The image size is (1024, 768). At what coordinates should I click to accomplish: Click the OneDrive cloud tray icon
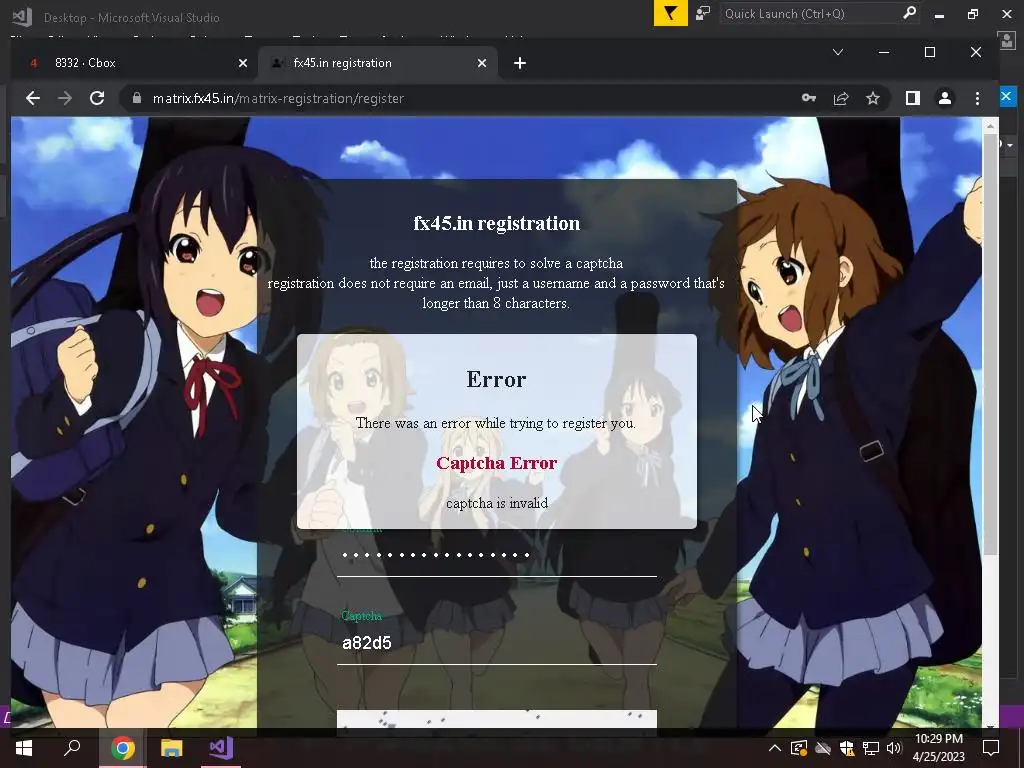[823, 748]
